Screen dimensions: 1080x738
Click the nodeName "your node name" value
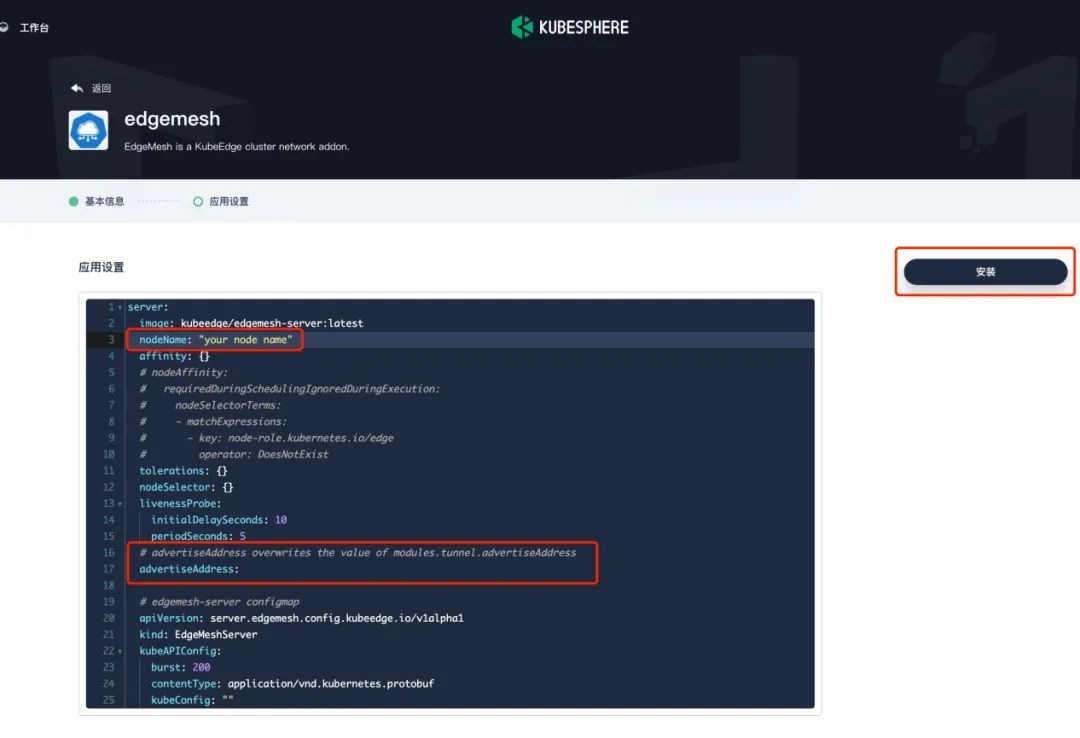tap(245, 340)
